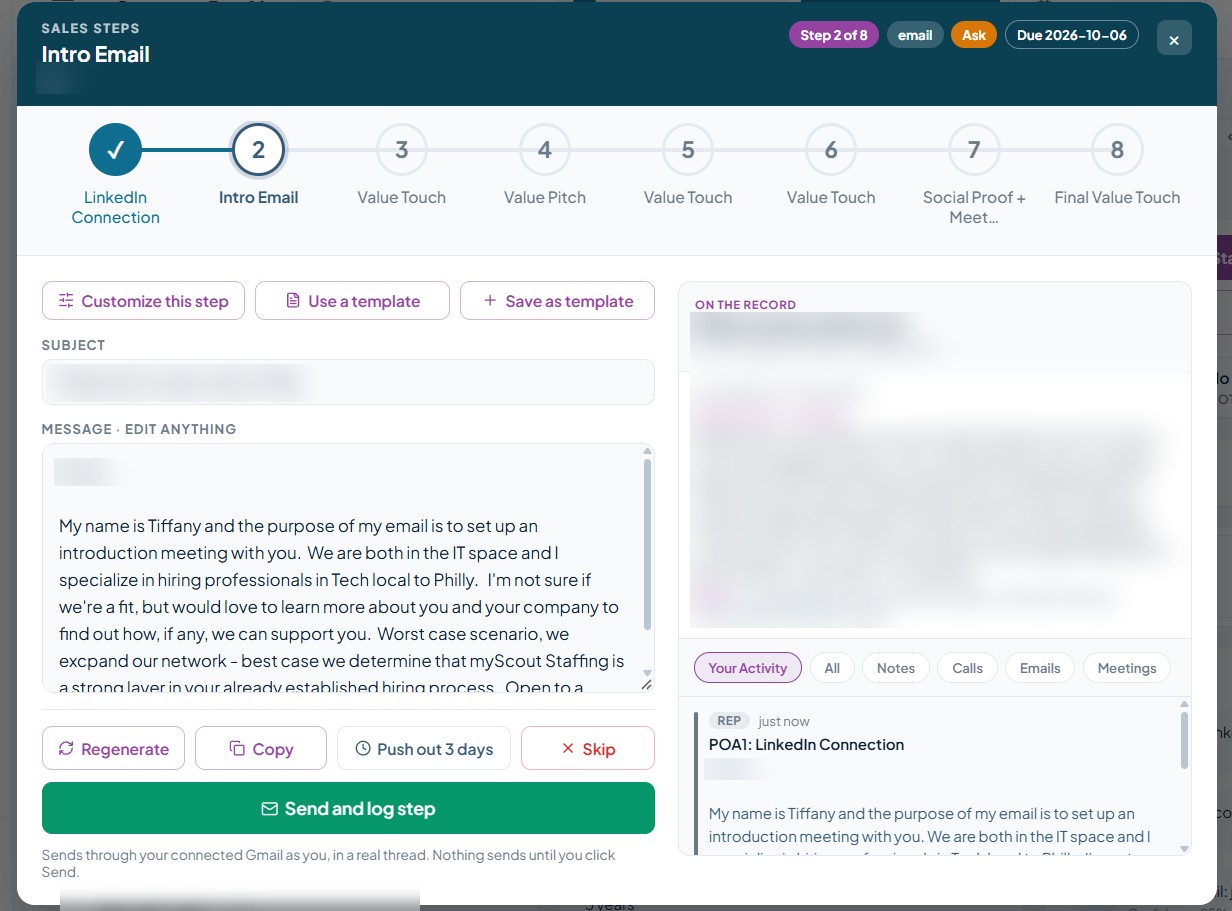
Task: Click the Value Pitch step label
Action: [x=545, y=197]
